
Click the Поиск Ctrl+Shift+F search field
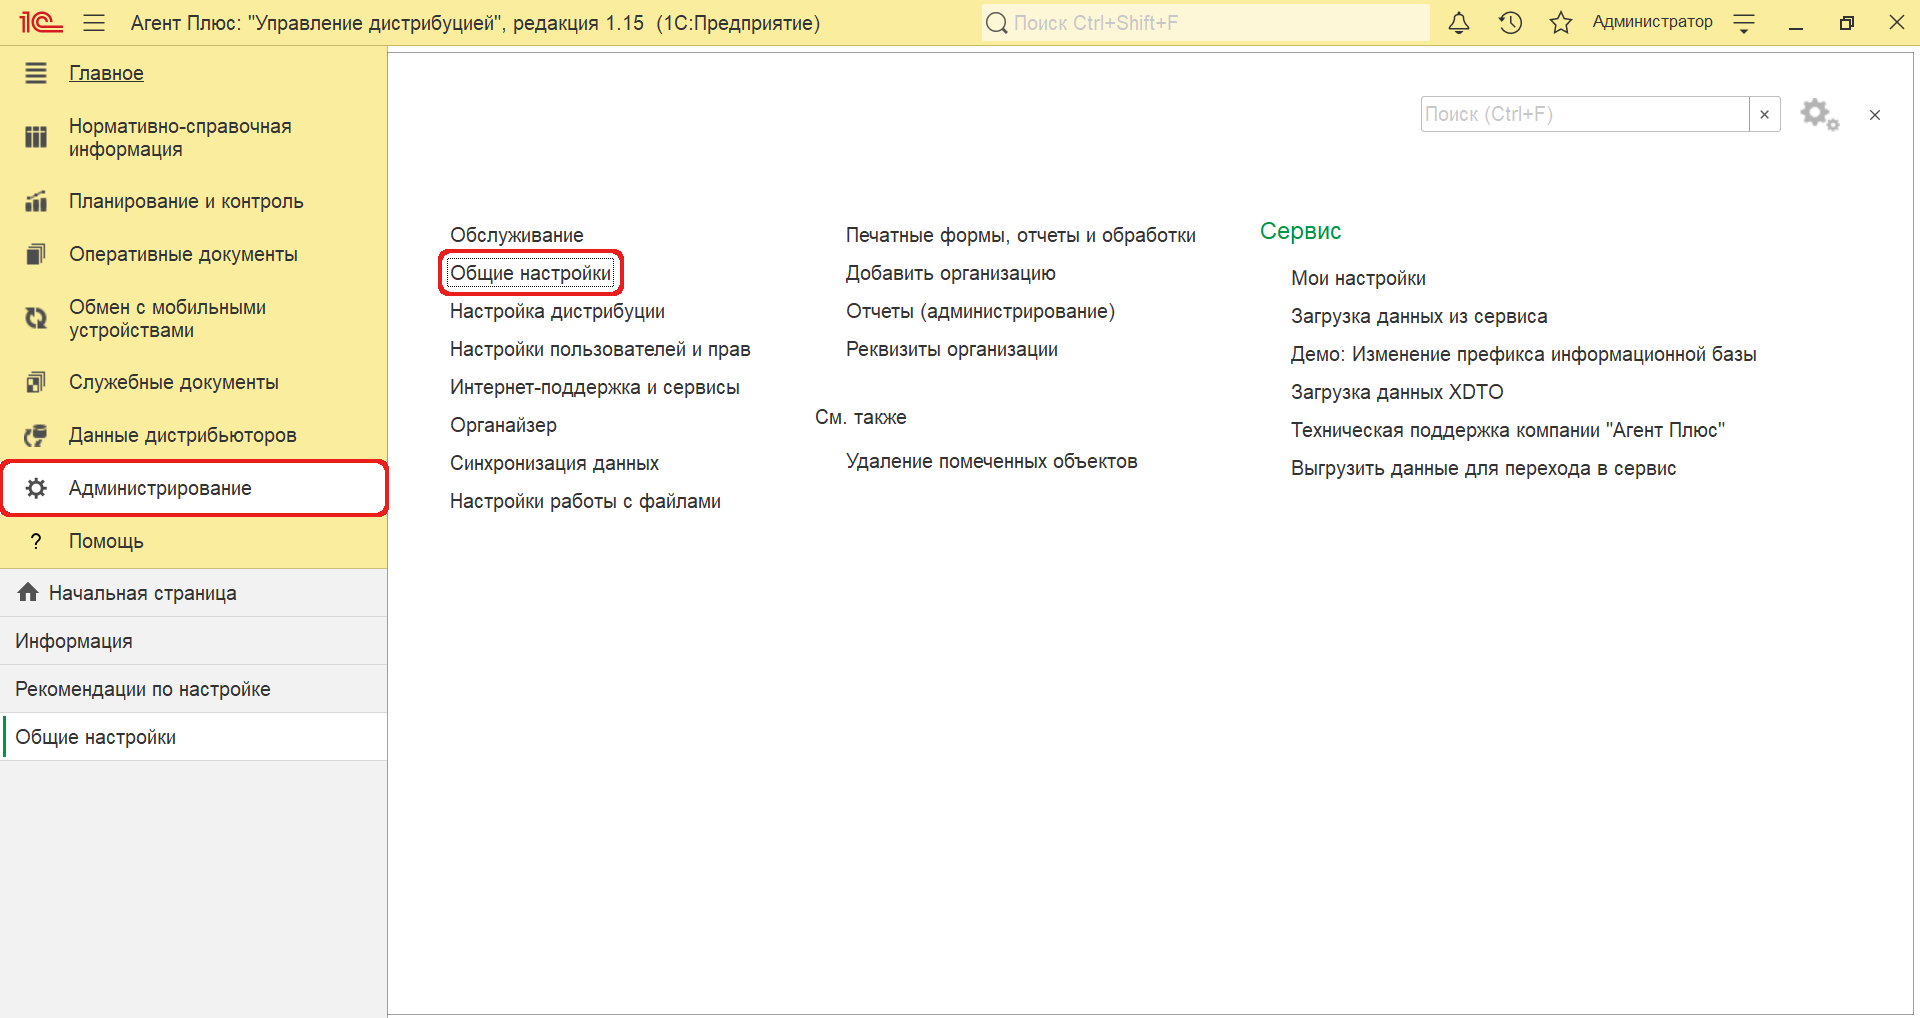1206,22
